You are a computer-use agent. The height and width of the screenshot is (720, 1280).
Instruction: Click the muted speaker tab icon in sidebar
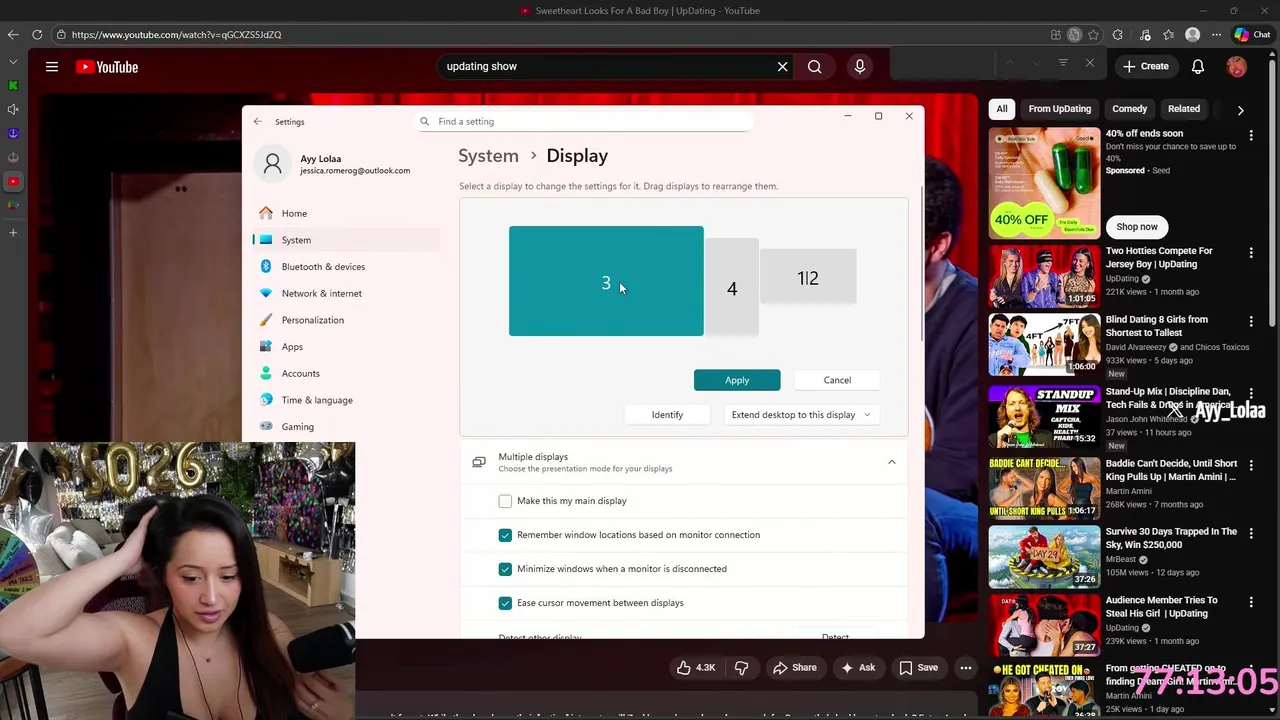point(13,109)
